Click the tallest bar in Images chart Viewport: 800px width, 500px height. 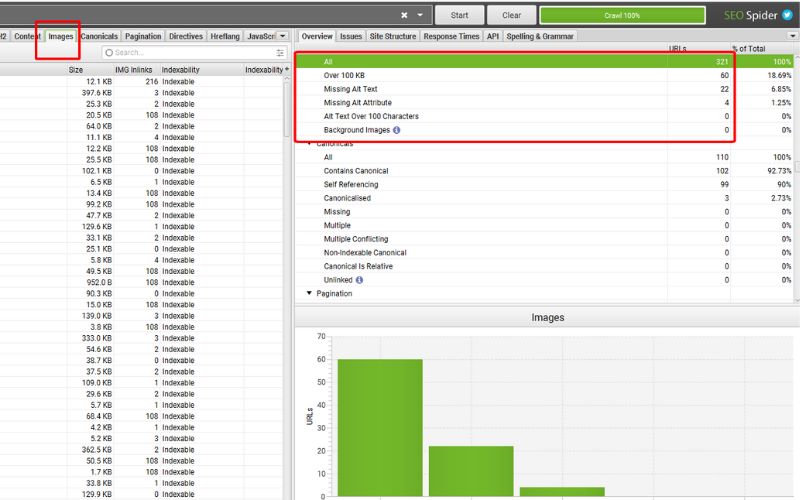[x=380, y=428]
